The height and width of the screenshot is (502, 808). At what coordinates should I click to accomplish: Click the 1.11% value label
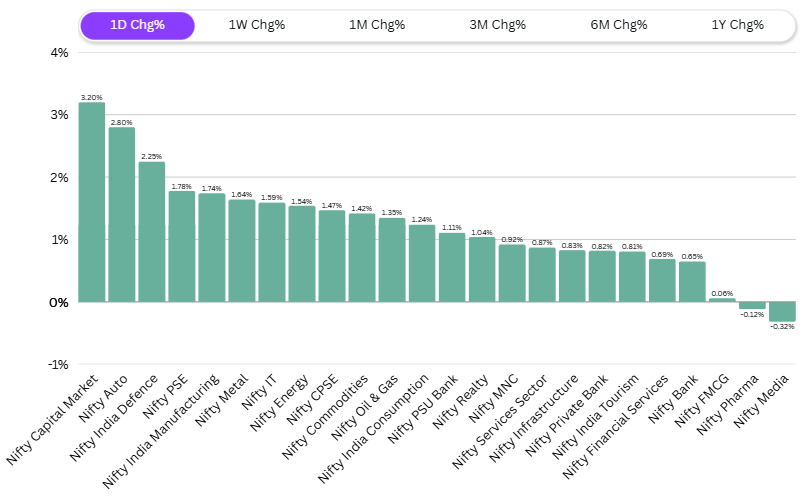point(451,228)
